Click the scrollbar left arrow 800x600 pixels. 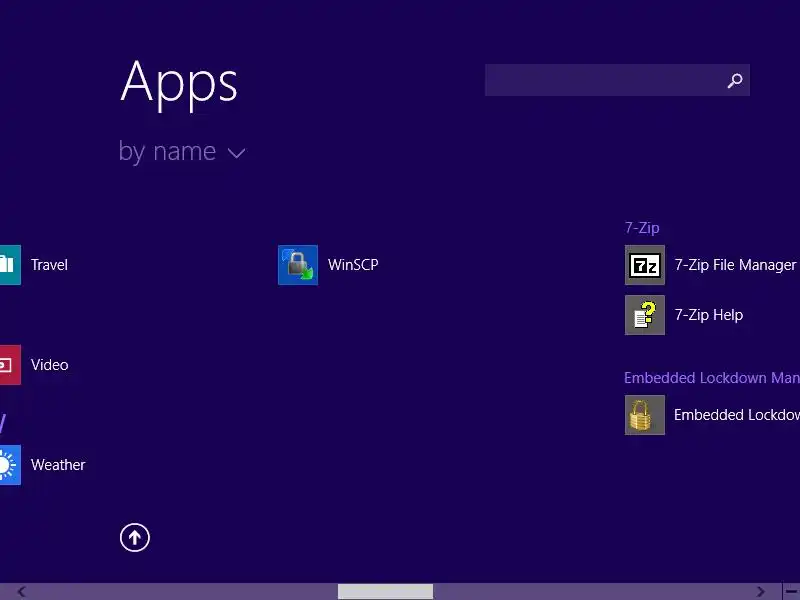[21, 592]
